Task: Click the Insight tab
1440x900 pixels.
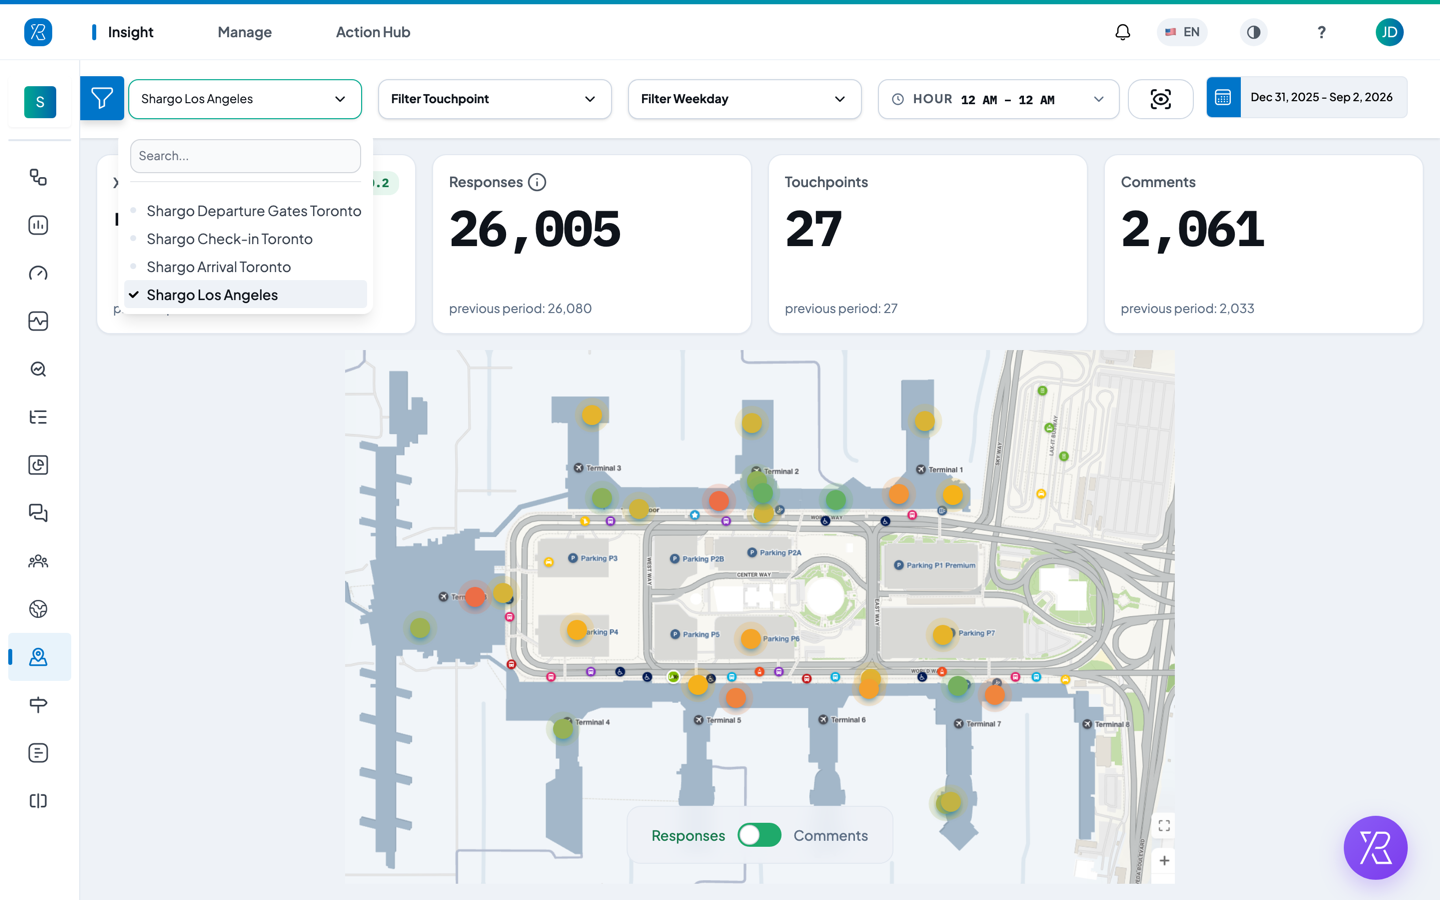Action: 130,32
